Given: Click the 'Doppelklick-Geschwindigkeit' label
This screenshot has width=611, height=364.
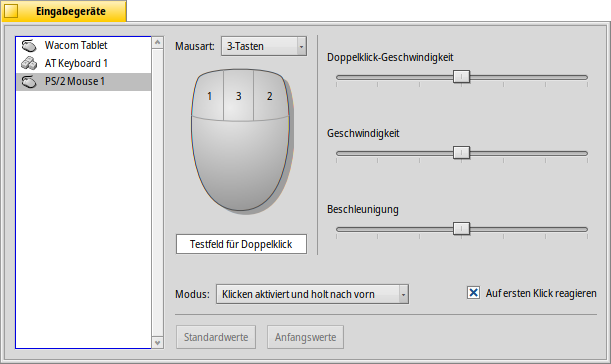Looking at the screenshot, I should (390, 58).
